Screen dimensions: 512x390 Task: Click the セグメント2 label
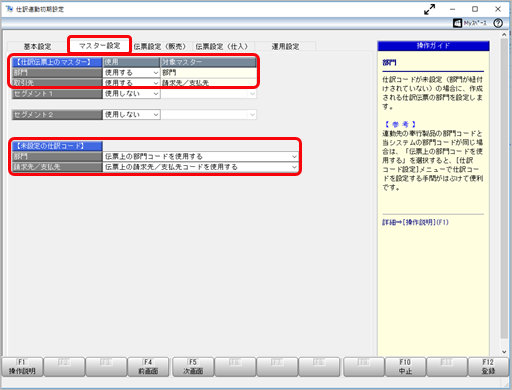(x=57, y=115)
